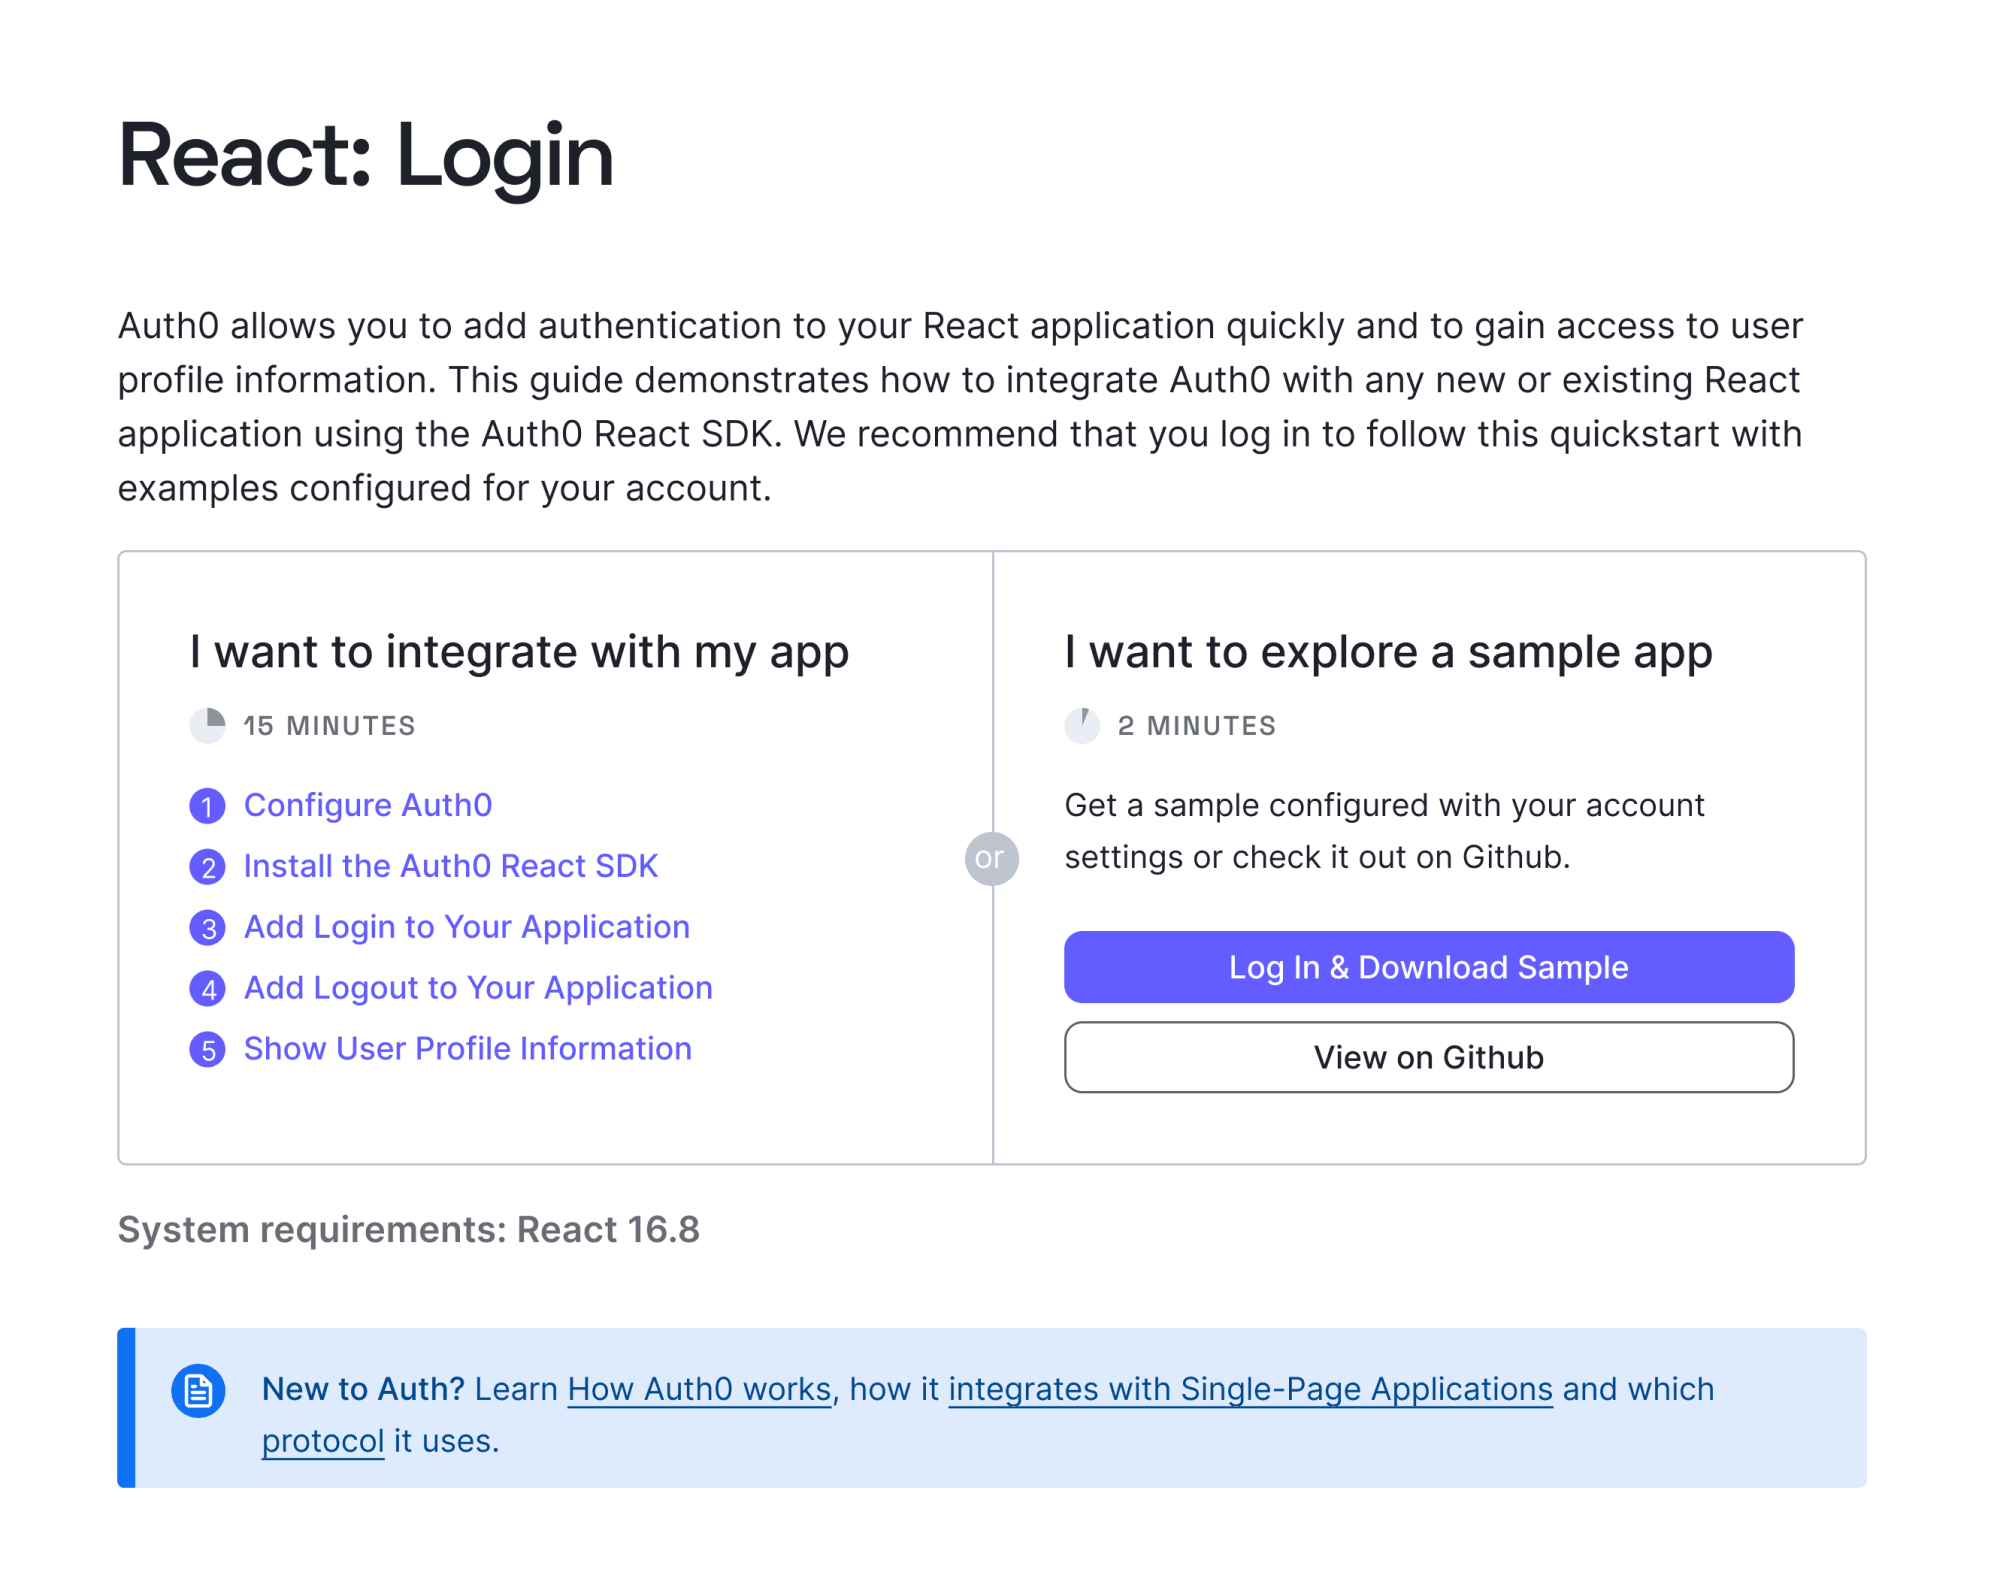2000x1578 pixels.
Task: Click the document icon in info note
Action: coord(198,1391)
